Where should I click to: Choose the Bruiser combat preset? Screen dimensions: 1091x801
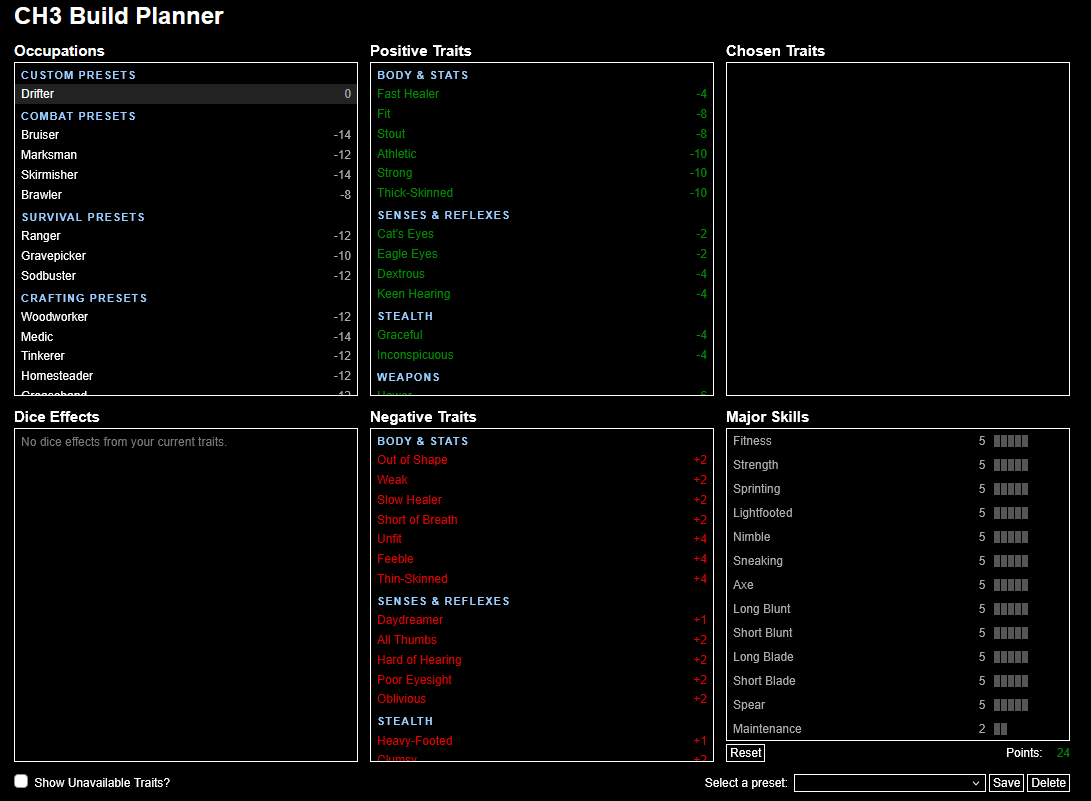(x=186, y=135)
